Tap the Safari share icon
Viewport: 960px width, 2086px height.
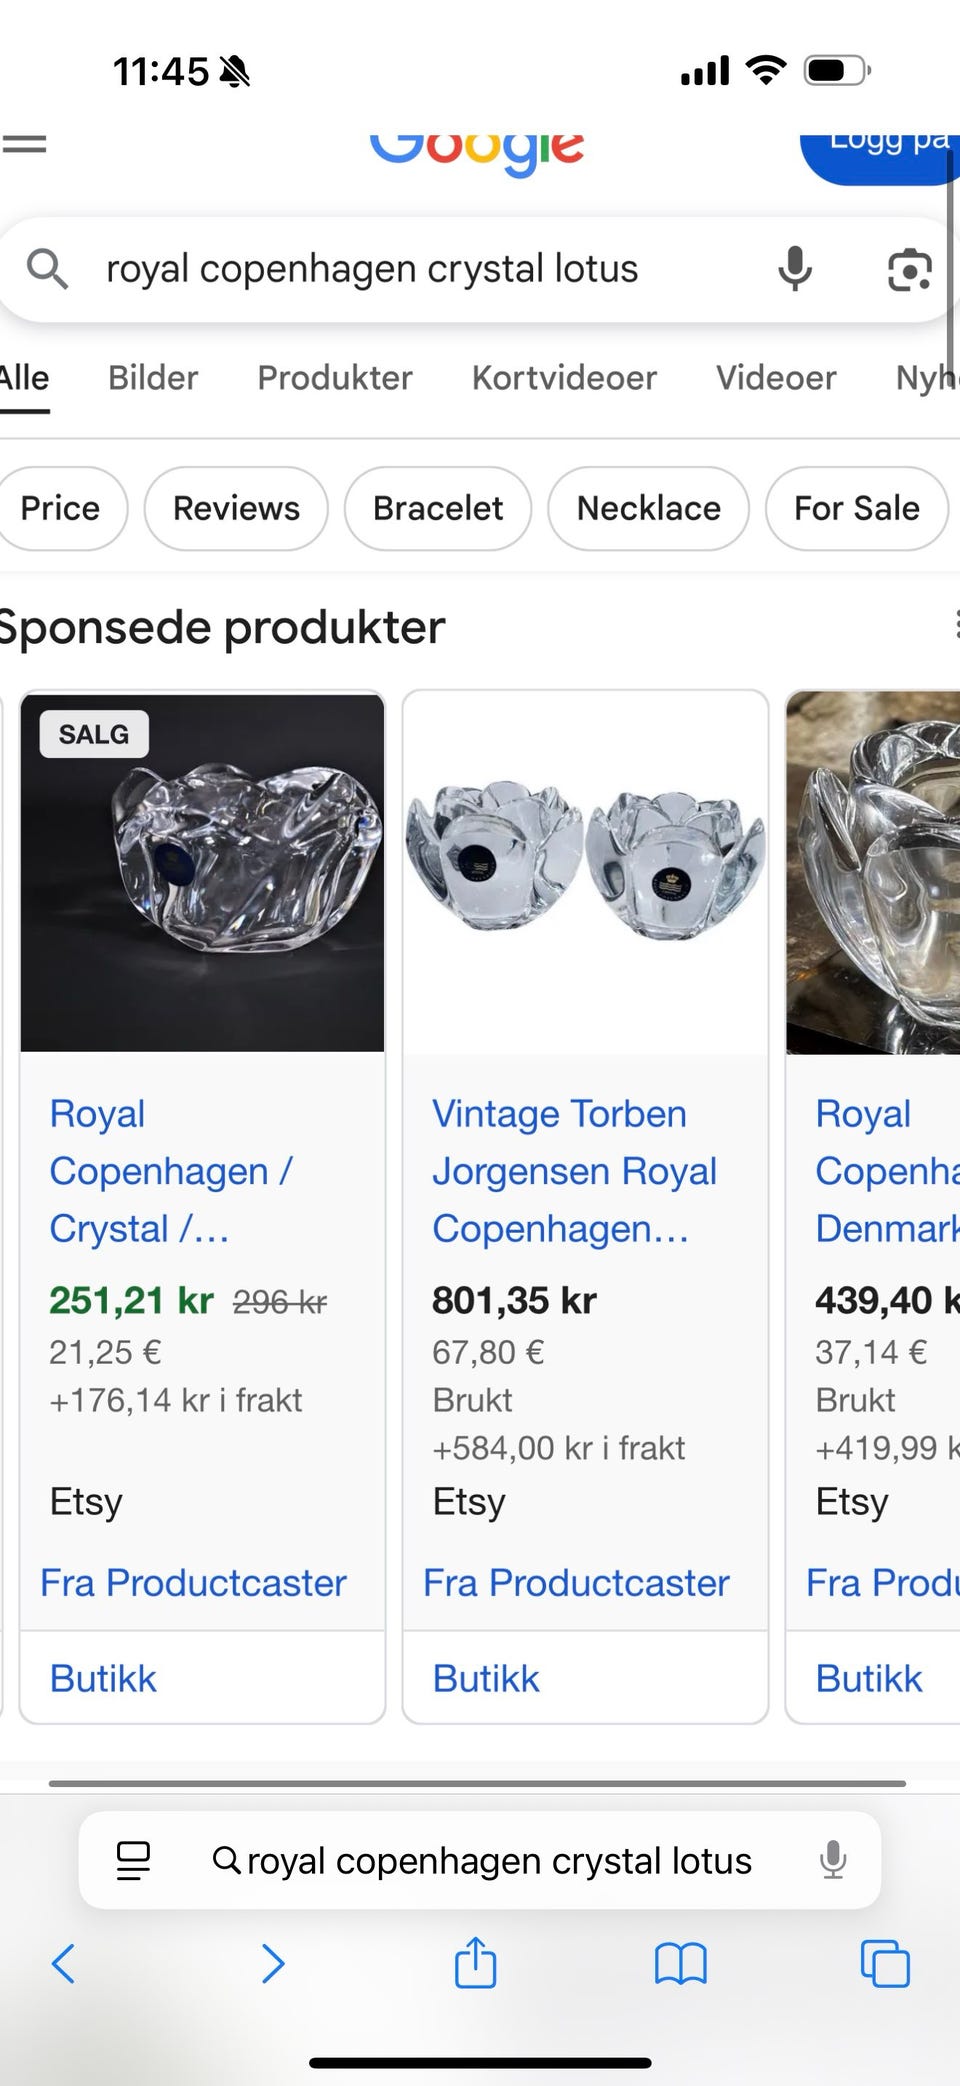(x=475, y=1962)
